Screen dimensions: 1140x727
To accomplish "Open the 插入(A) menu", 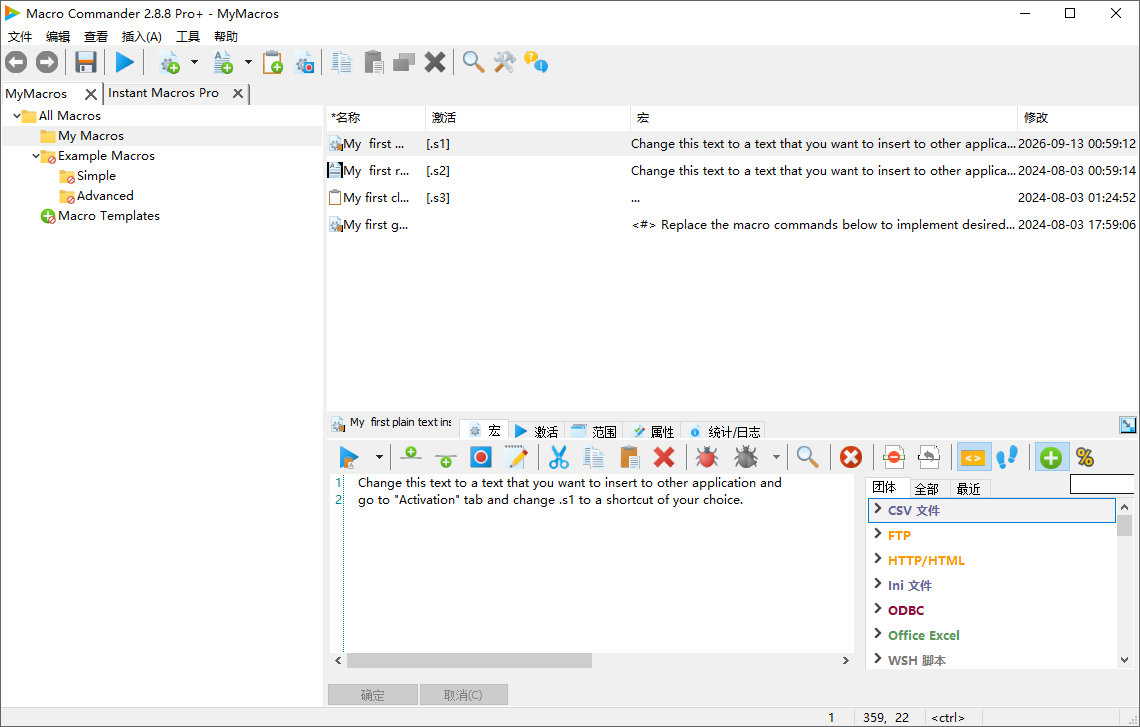I will point(141,36).
